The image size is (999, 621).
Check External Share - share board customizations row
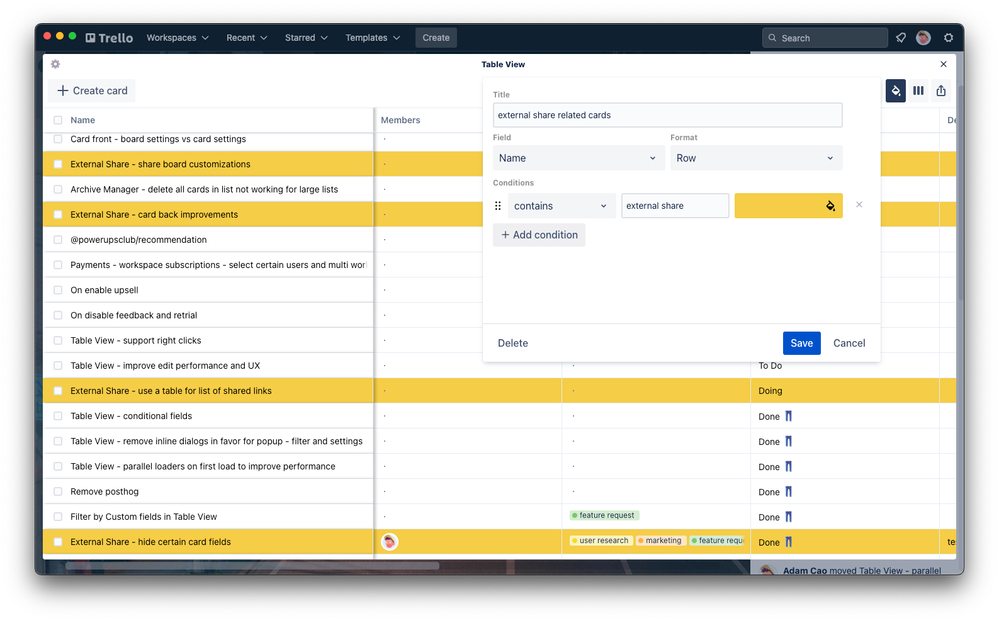58,164
